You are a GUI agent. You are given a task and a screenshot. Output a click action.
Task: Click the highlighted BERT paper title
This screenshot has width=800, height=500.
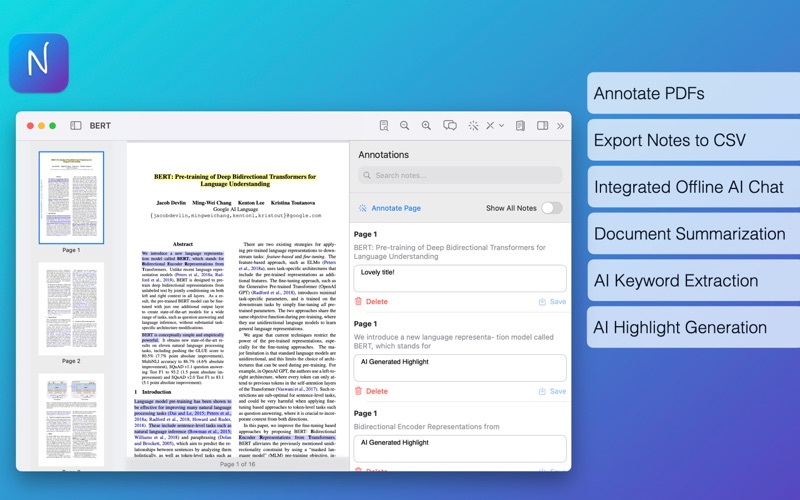click(235, 180)
